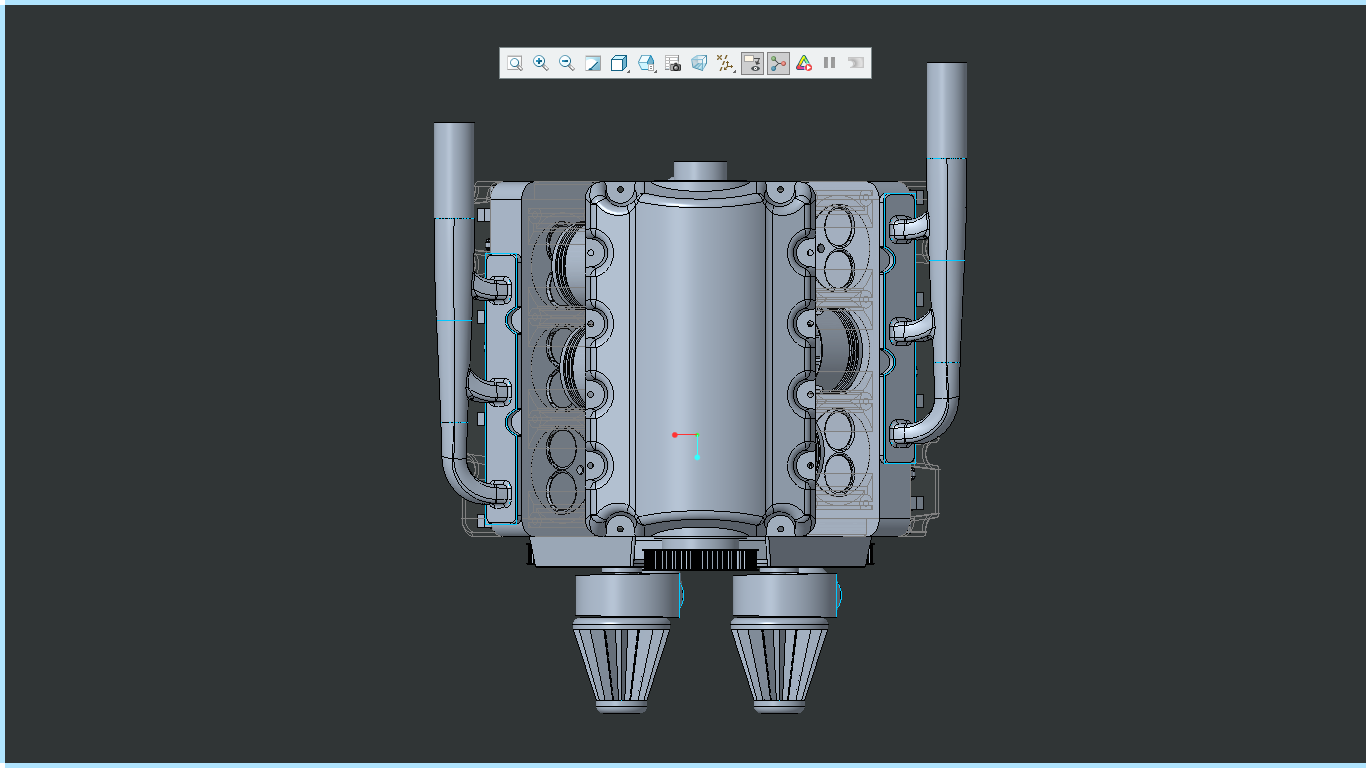
Task: Open the Display Style cube dropdown
Action: 620,63
